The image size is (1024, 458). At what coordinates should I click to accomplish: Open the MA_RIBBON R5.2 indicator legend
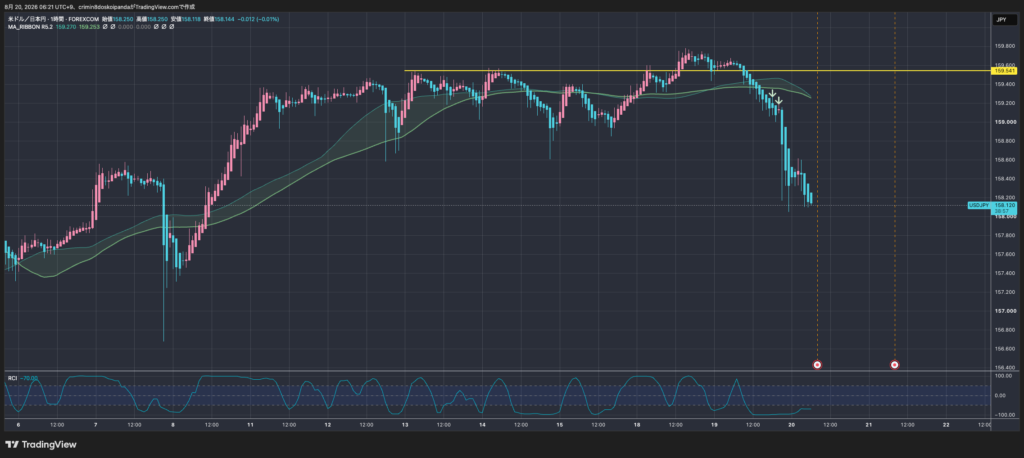29,27
